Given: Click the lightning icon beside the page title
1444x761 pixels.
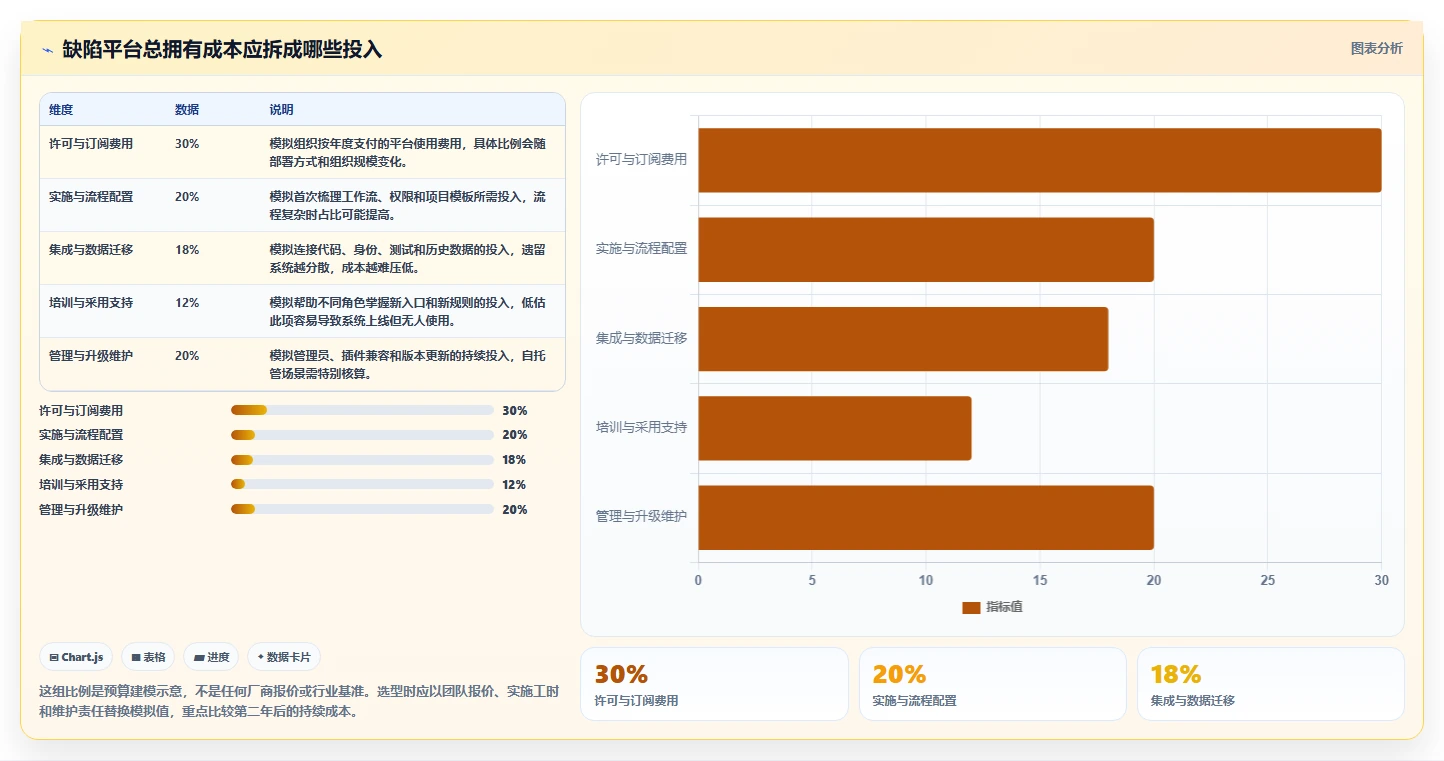Looking at the screenshot, I should (x=47, y=50).
